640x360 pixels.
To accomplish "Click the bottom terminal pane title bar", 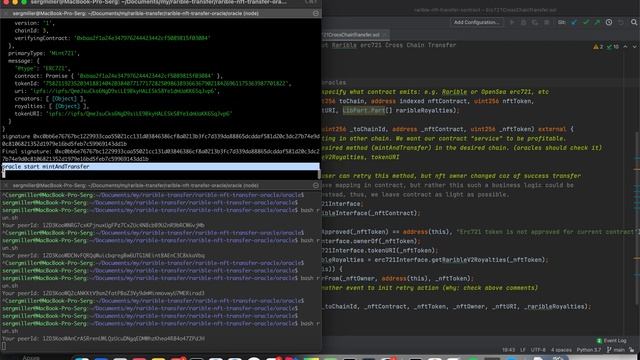I will coord(161,185).
